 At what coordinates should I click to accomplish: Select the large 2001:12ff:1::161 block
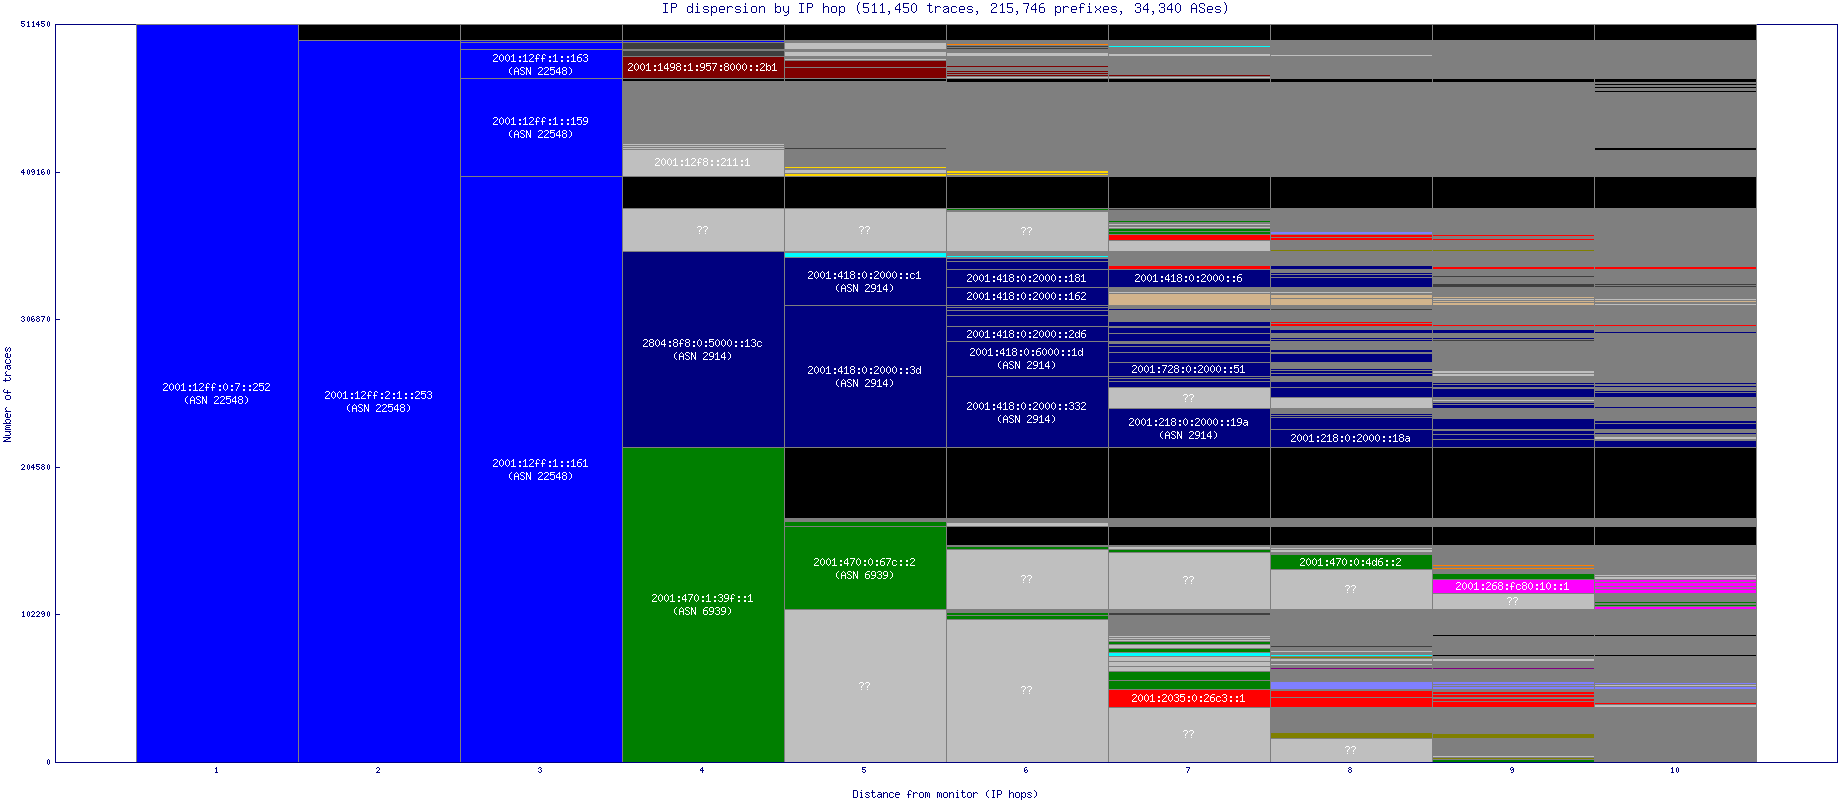[541, 469]
